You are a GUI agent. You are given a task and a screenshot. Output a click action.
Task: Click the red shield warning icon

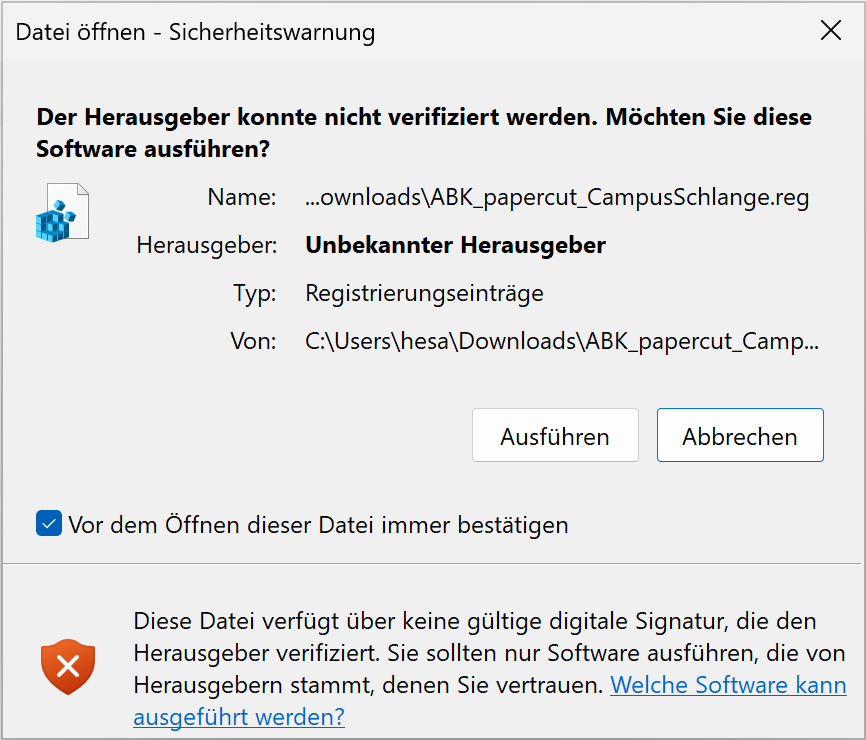point(68,668)
